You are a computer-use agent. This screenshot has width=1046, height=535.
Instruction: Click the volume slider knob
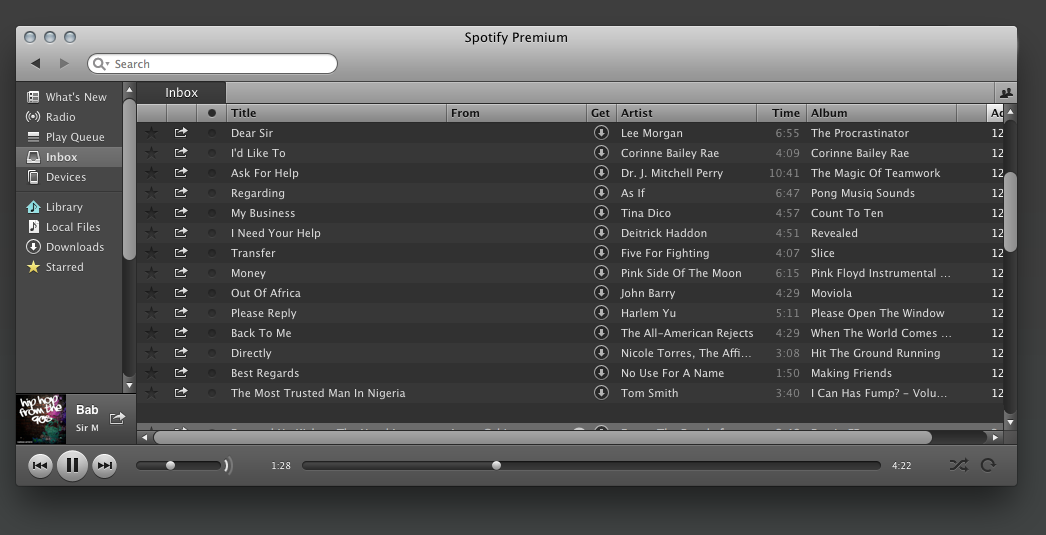[170, 465]
